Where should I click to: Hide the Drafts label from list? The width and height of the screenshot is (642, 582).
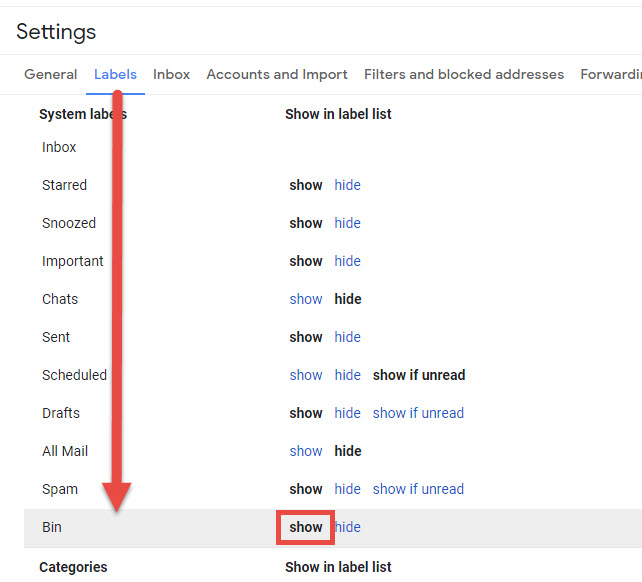347,413
